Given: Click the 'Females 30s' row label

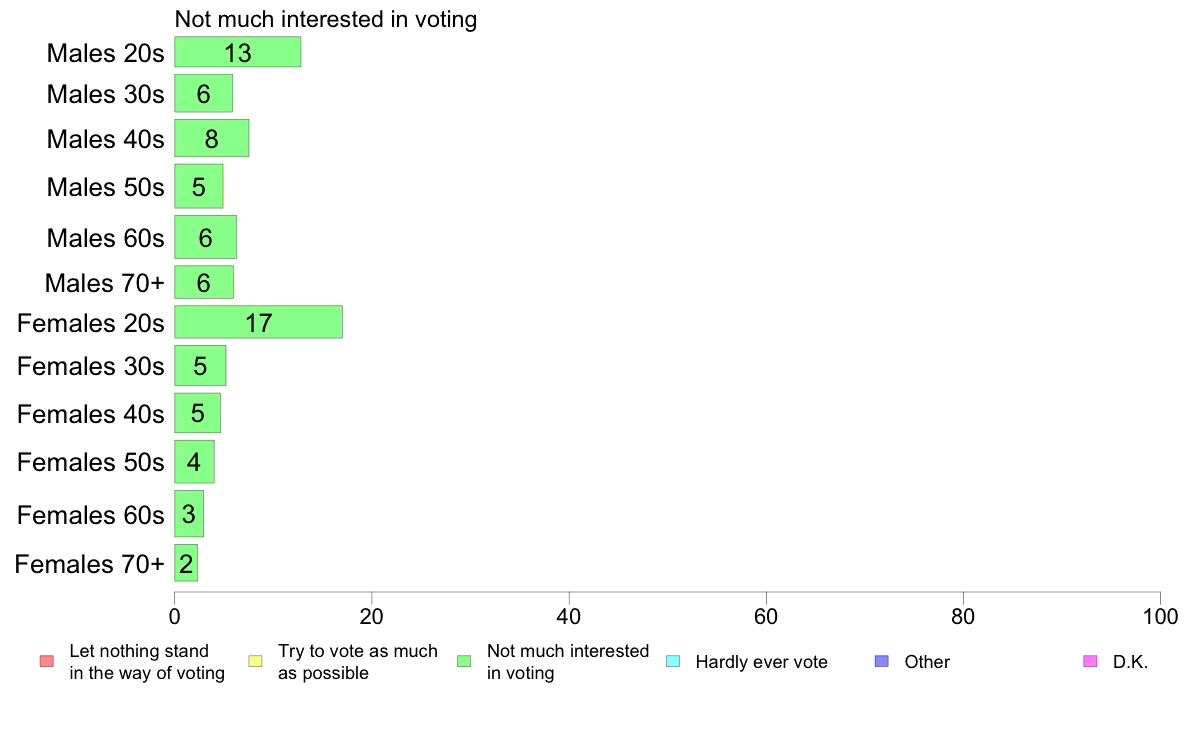Looking at the screenshot, I should point(90,366).
